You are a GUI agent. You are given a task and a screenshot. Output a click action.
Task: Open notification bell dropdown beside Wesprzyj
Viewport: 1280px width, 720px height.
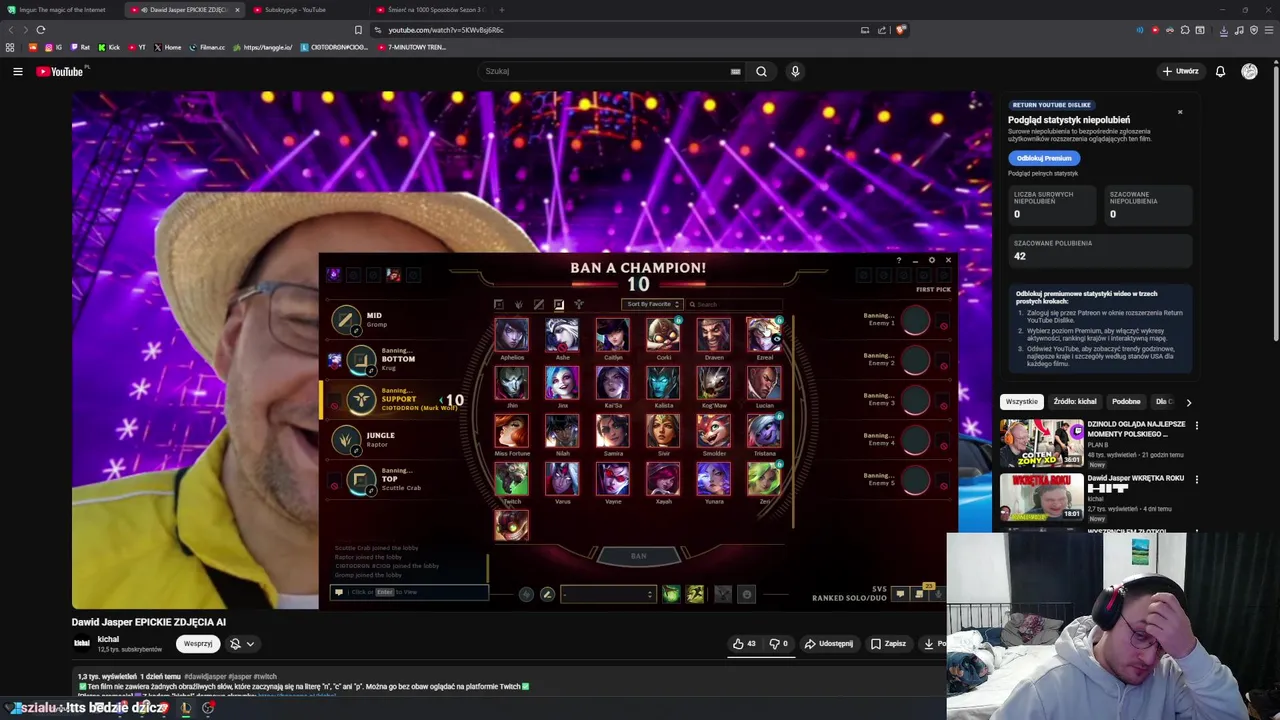[x=242, y=644]
